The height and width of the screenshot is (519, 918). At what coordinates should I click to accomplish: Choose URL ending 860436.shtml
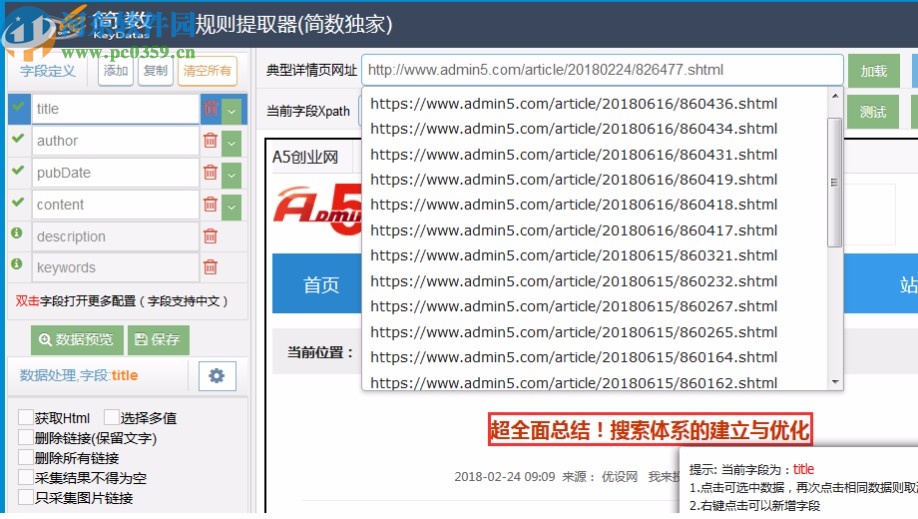point(574,104)
